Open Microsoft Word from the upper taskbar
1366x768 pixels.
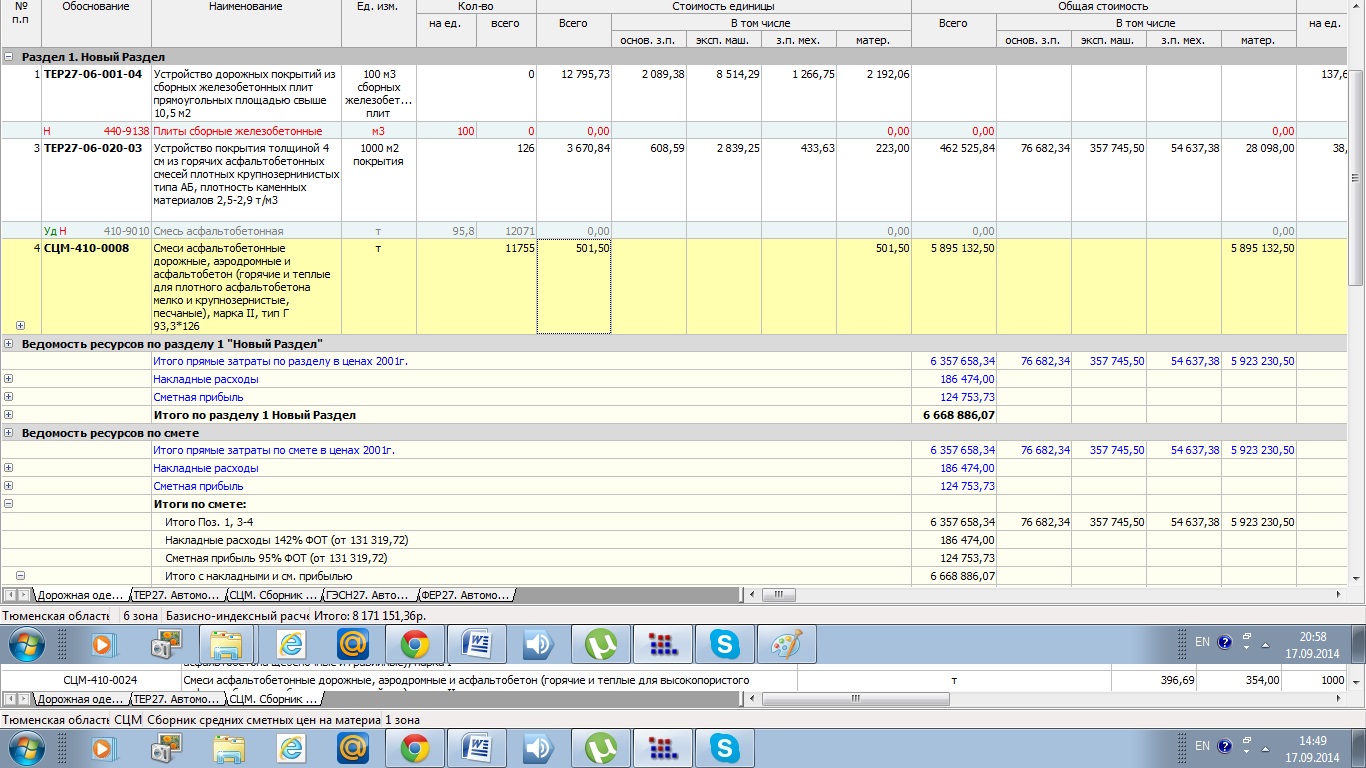click(477, 645)
